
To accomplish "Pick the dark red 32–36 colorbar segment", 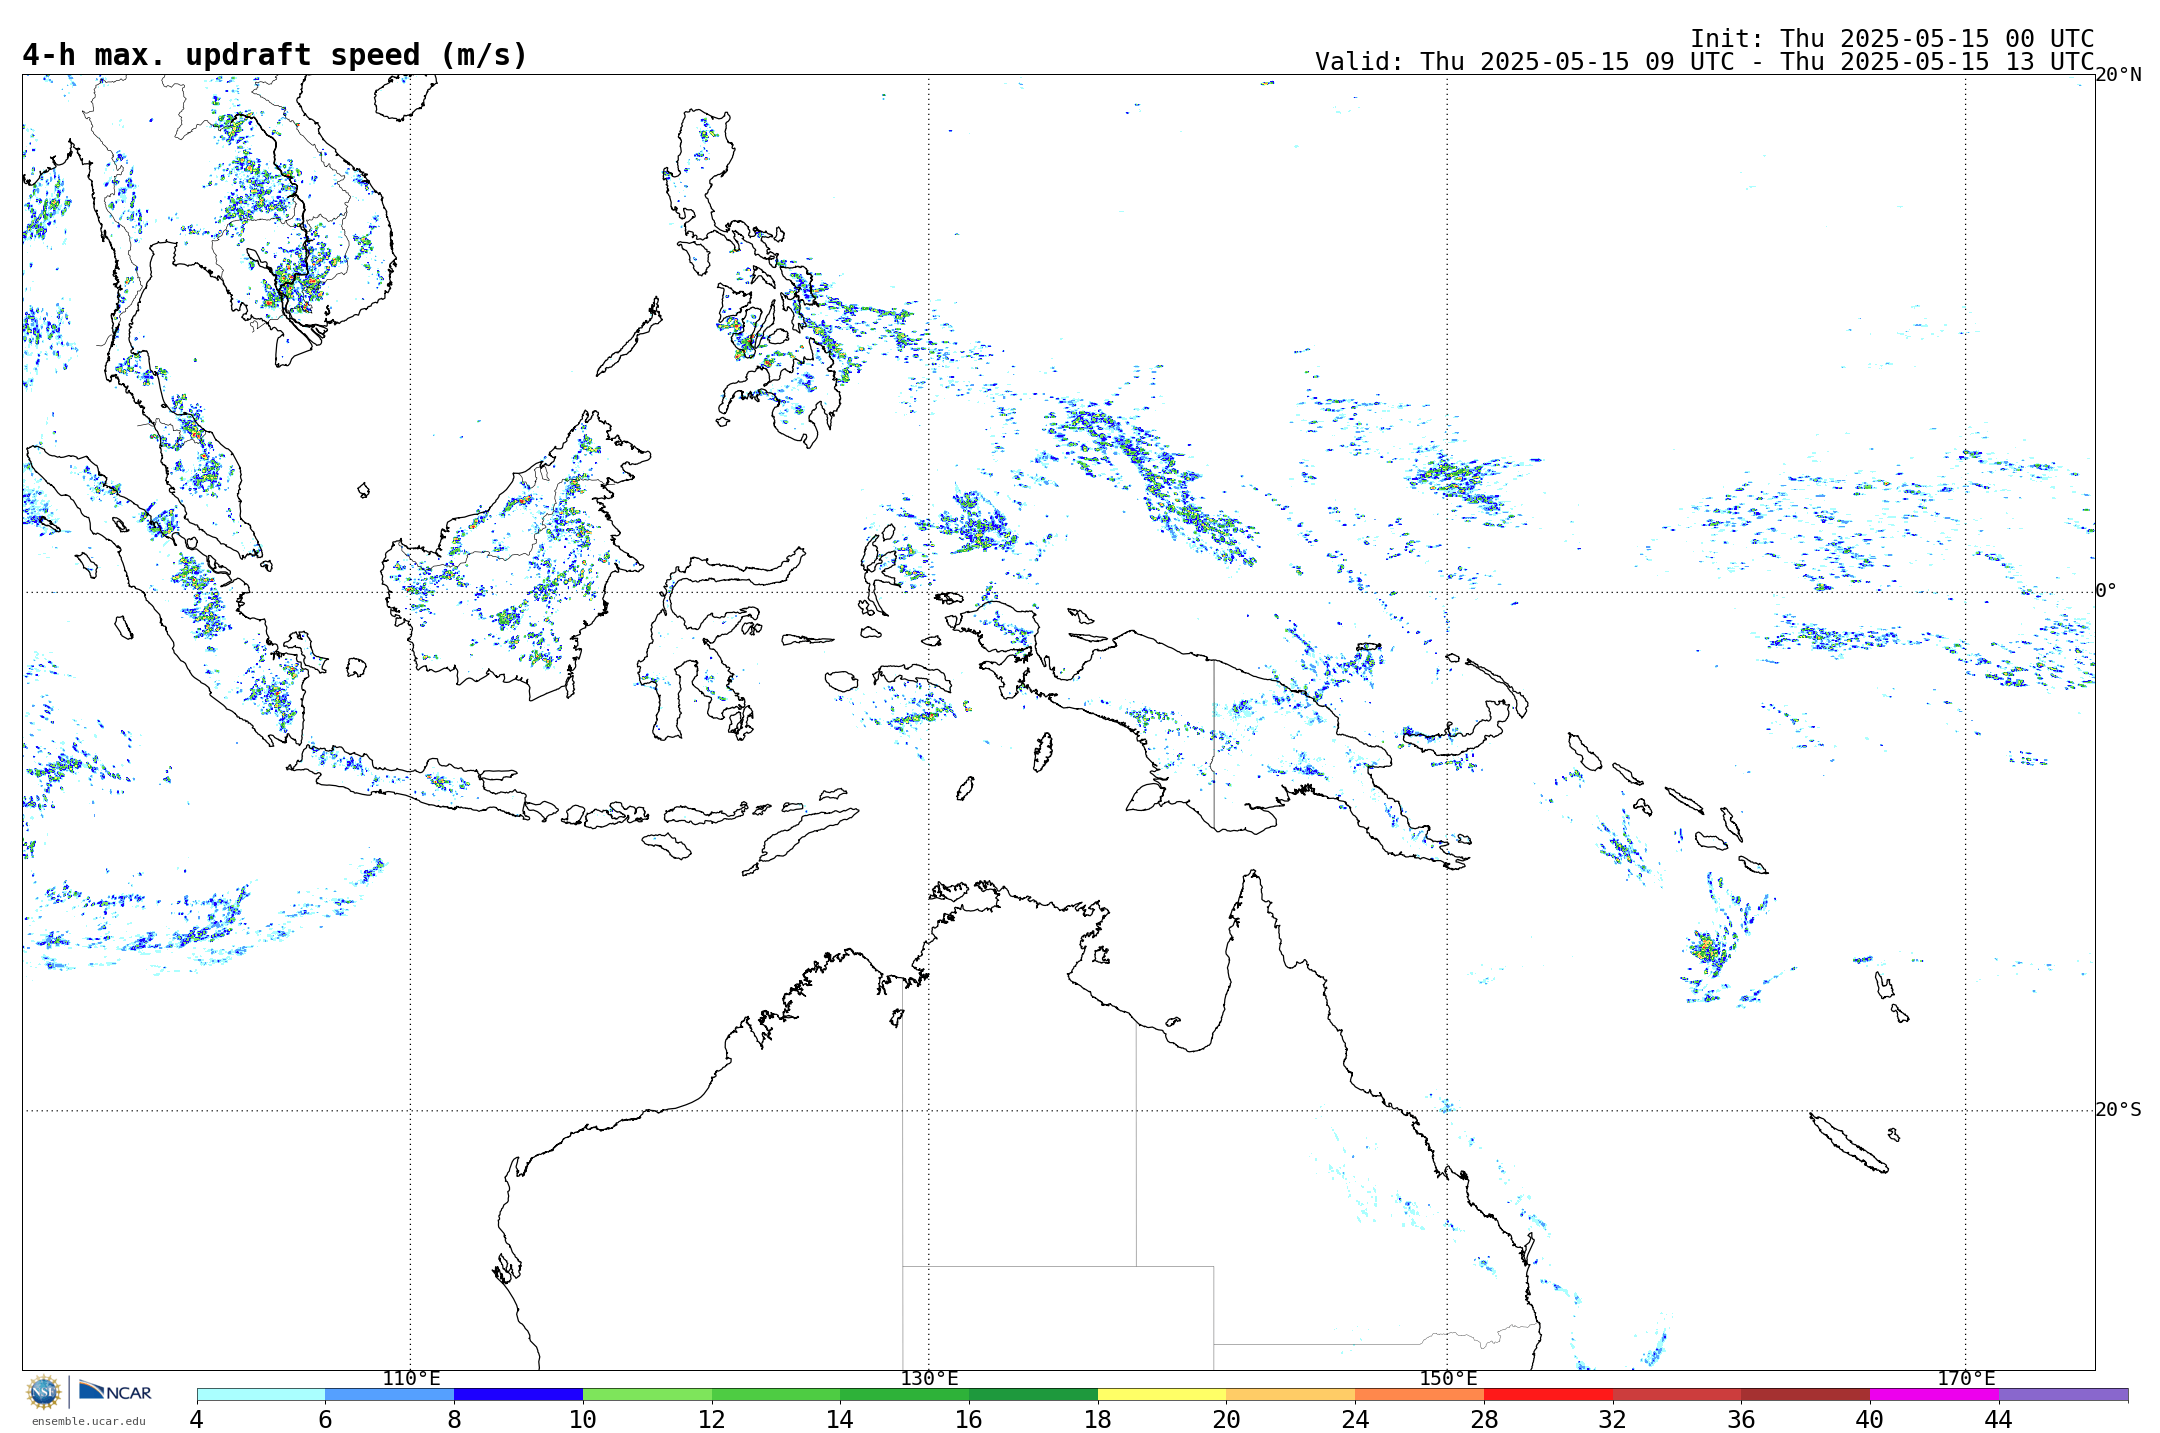I will (1677, 1394).
